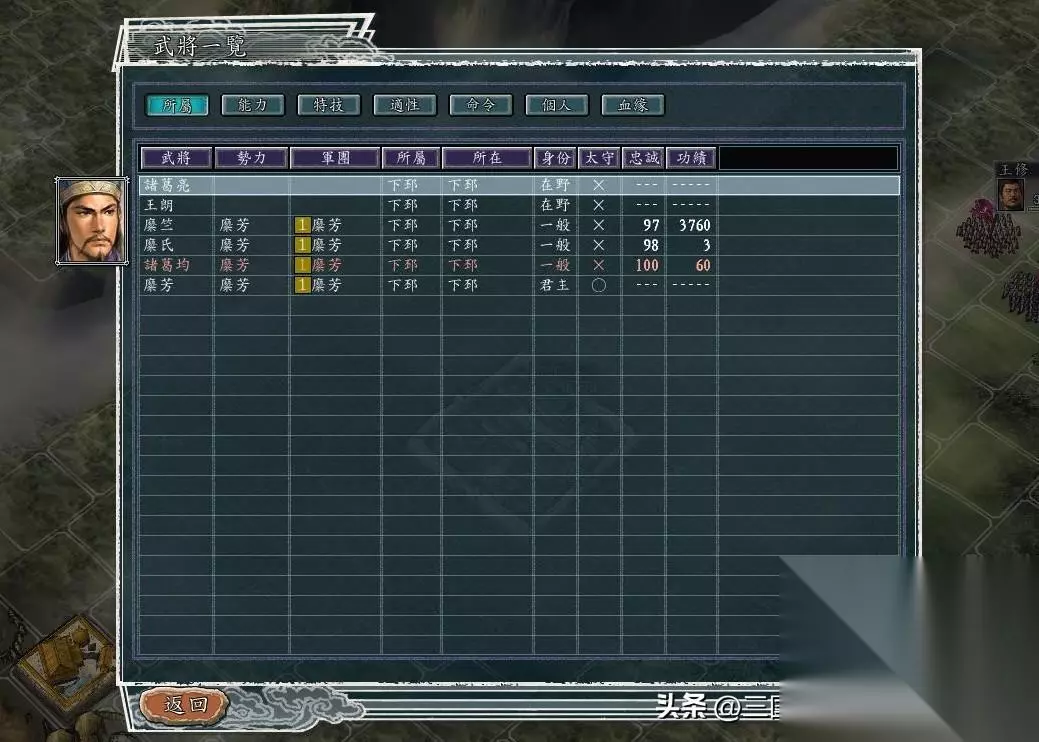The width and height of the screenshot is (1039, 742).
Task: Open the 適性 tab
Action: point(405,105)
